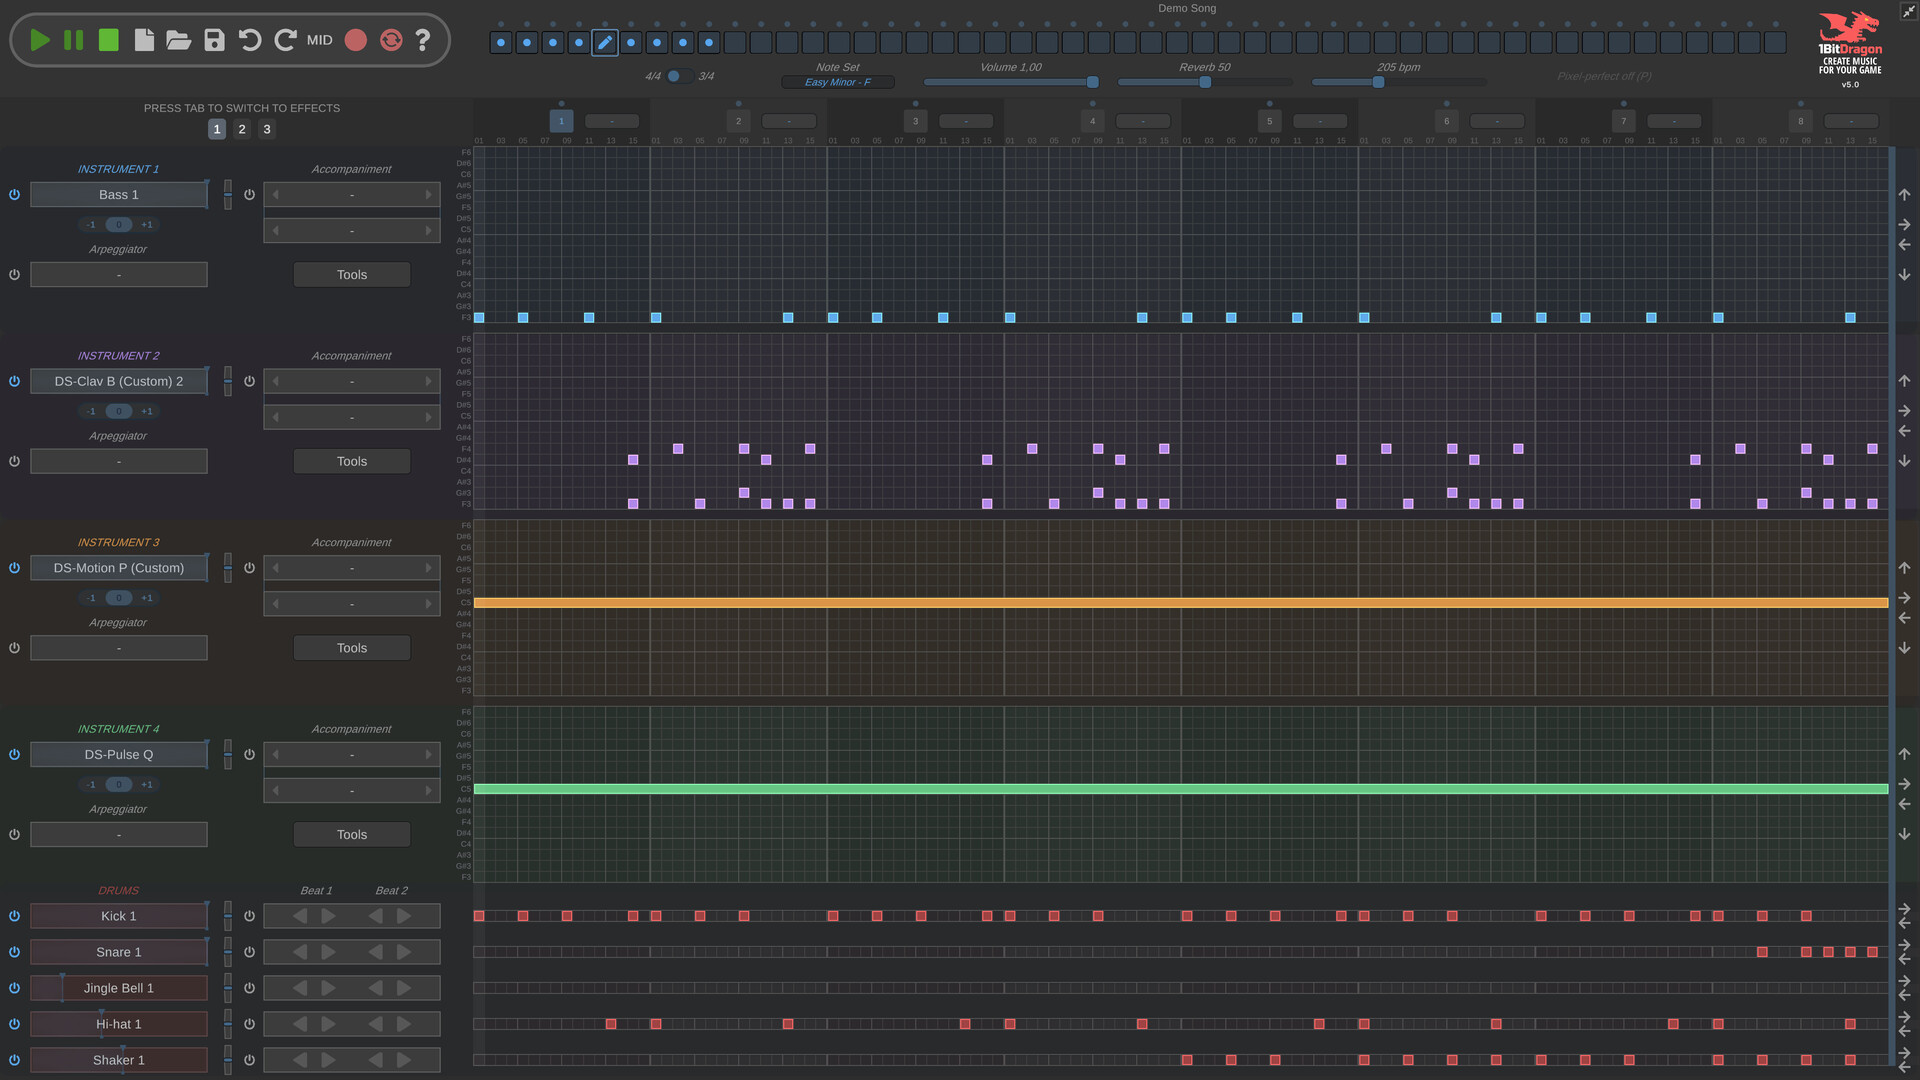
Task: Switch to page tab 1
Action: pyautogui.click(x=217, y=129)
